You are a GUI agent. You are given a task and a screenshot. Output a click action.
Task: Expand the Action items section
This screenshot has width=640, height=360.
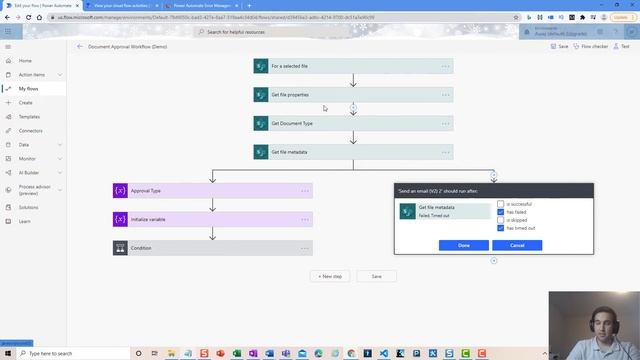(60, 75)
